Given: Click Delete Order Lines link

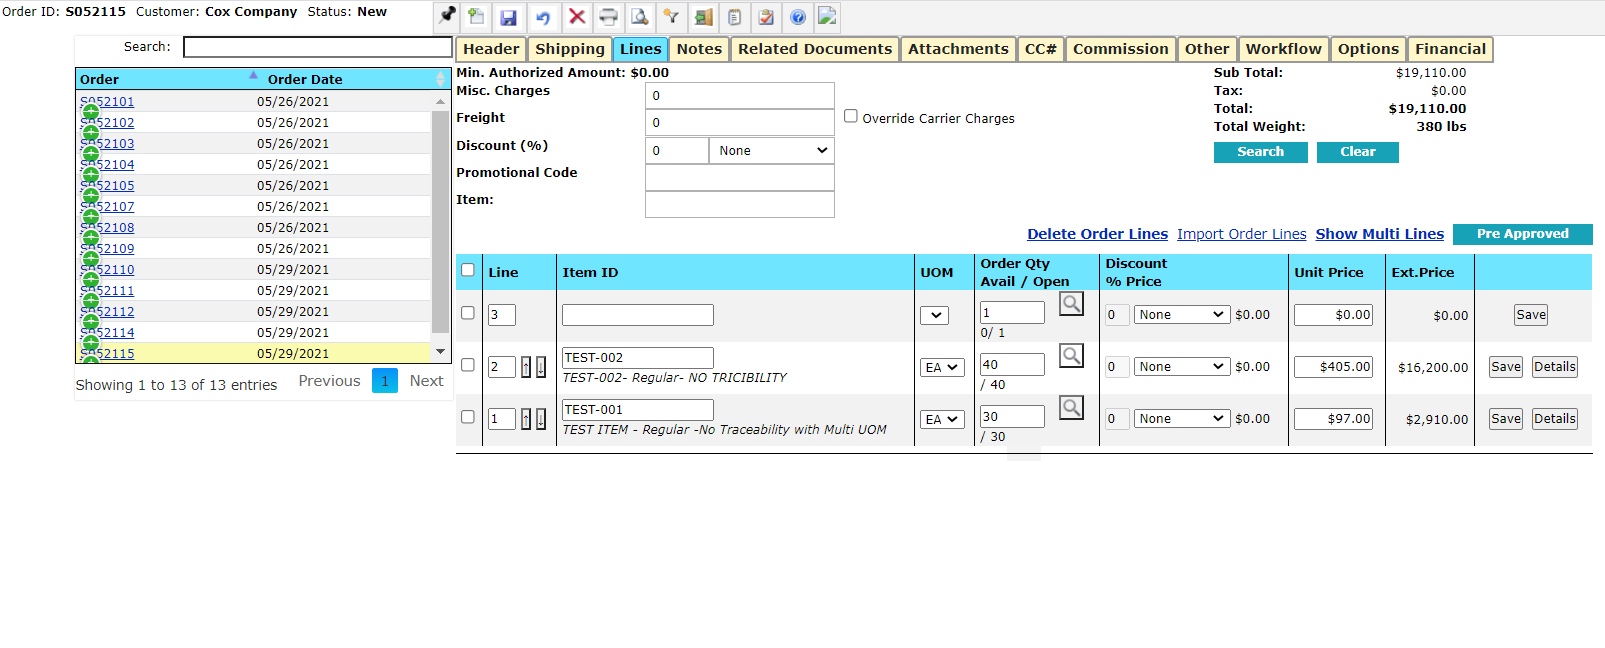Looking at the screenshot, I should (1097, 234).
